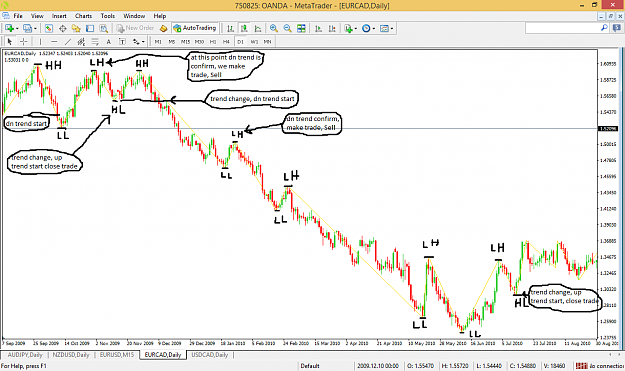625x371 pixels.
Task: Switch timeframe to M5
Action: click(x=172, y=41)
